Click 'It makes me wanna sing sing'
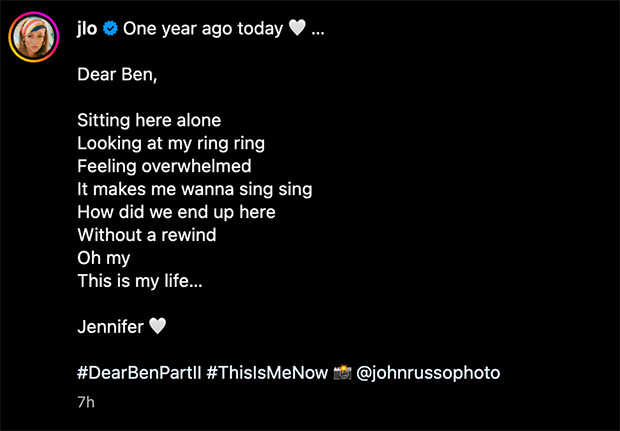This screenshot has width=620, height=431. [195, 190]
